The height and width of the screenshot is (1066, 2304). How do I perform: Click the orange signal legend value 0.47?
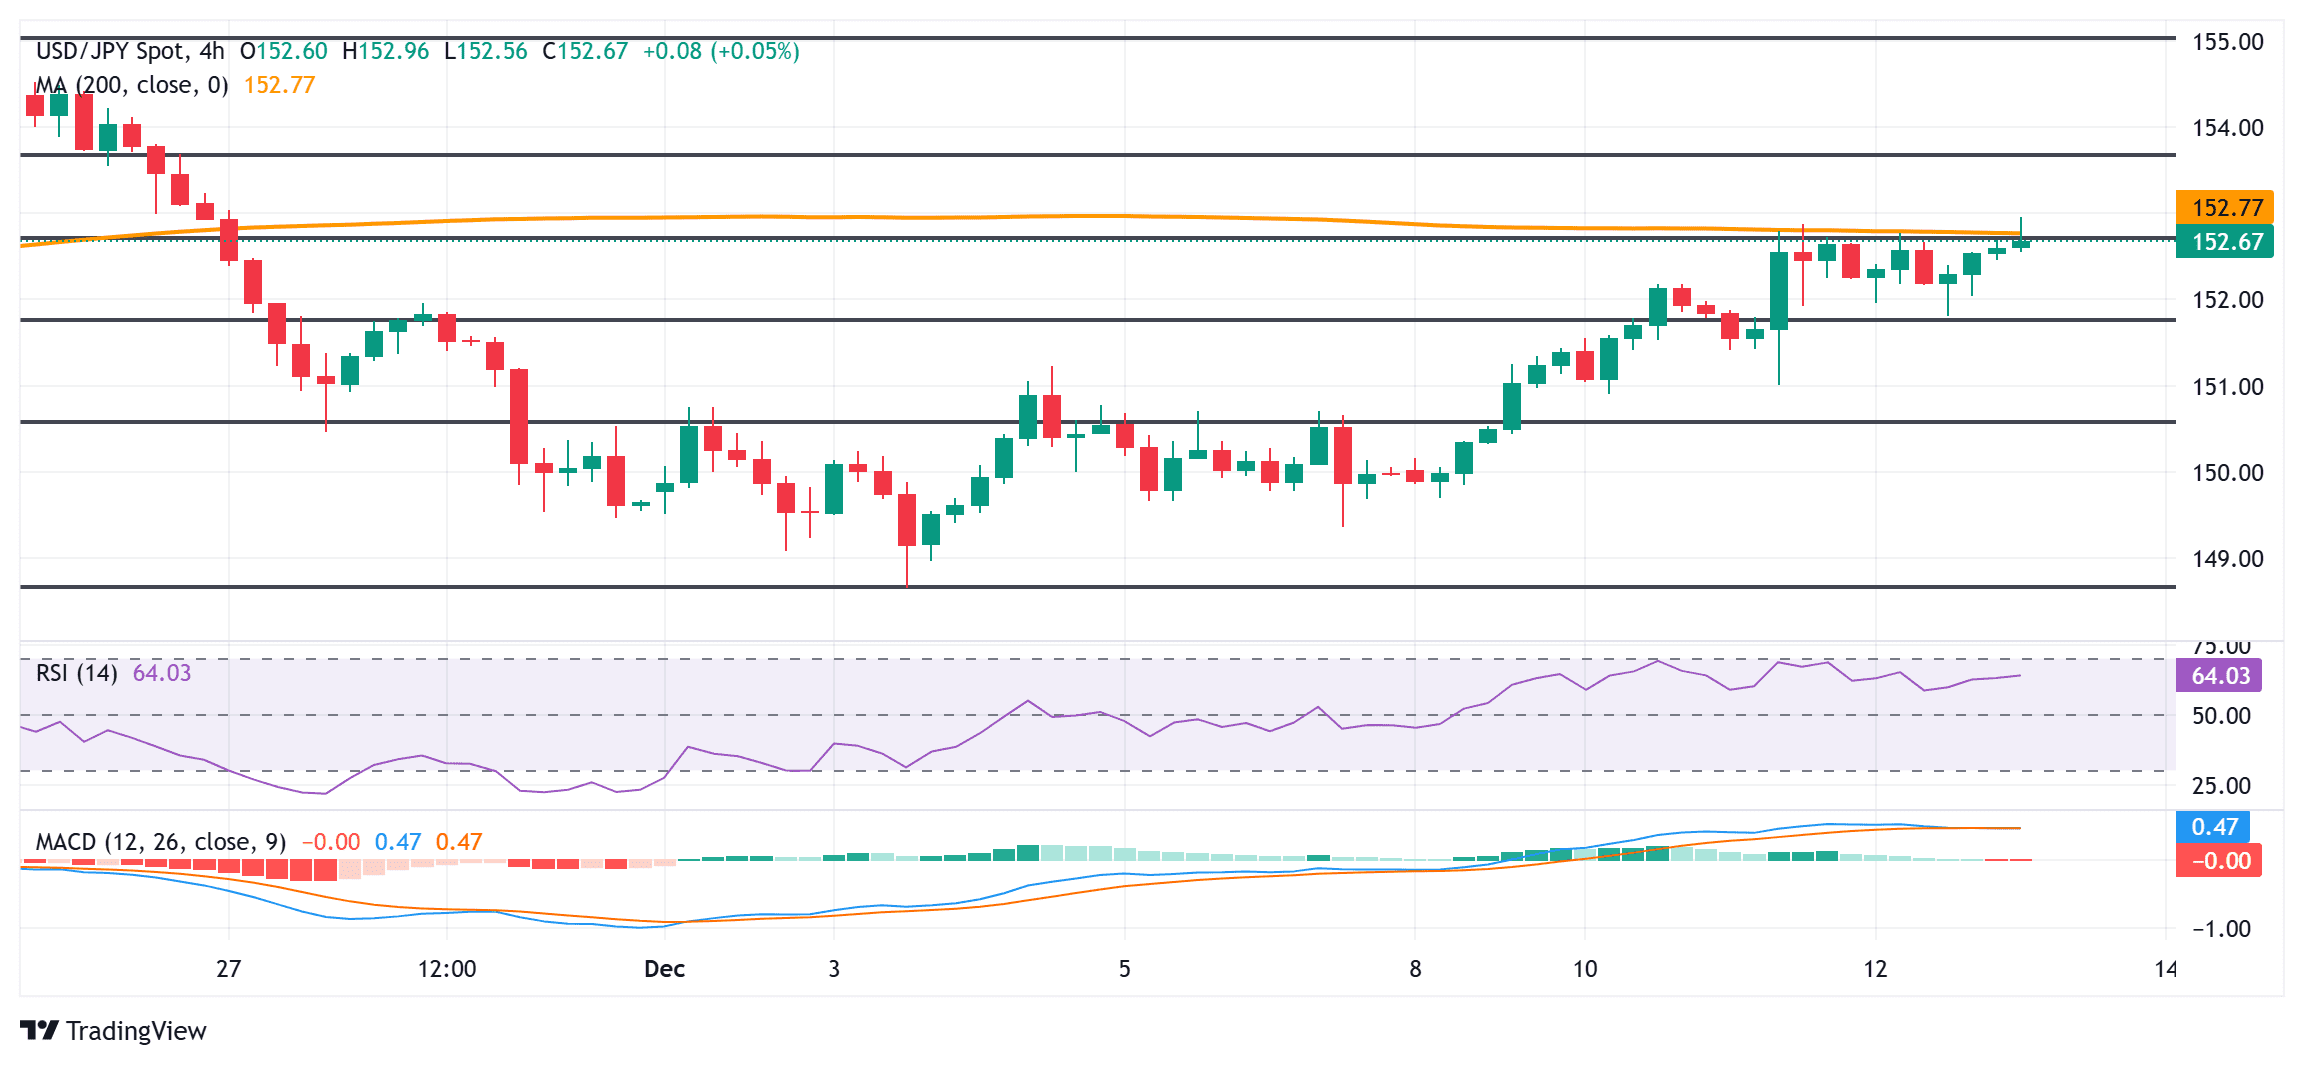pyautogui.click(x=459, y=842)
